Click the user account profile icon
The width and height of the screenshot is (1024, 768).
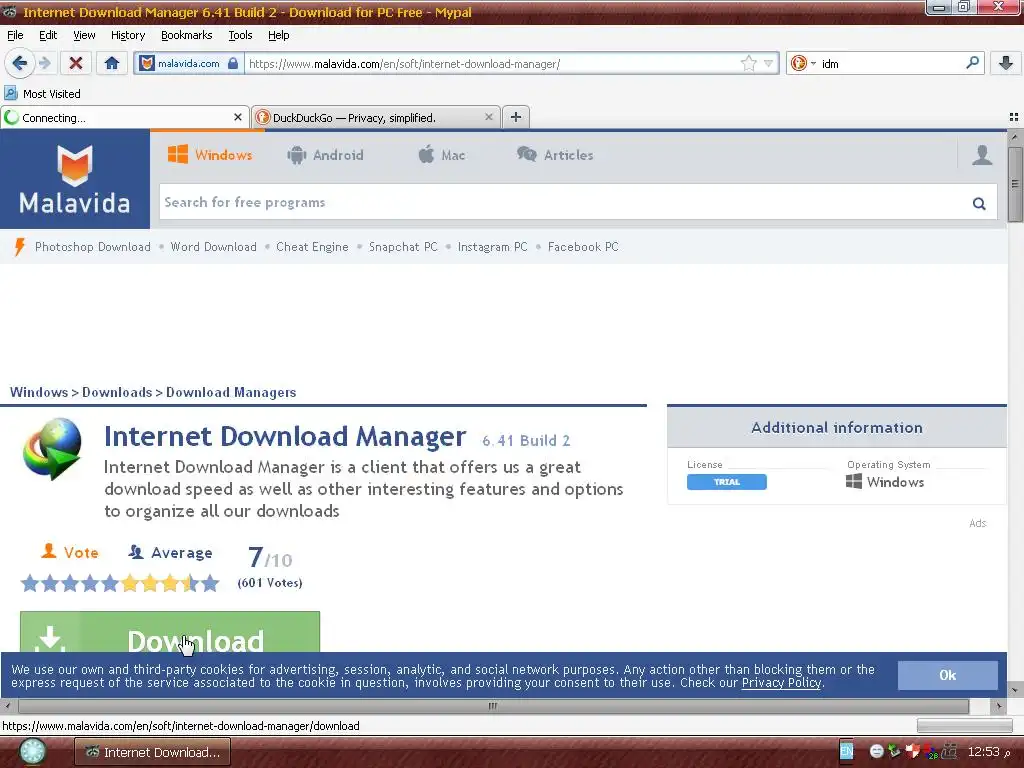pyautogui.click(x=982, y=155)
